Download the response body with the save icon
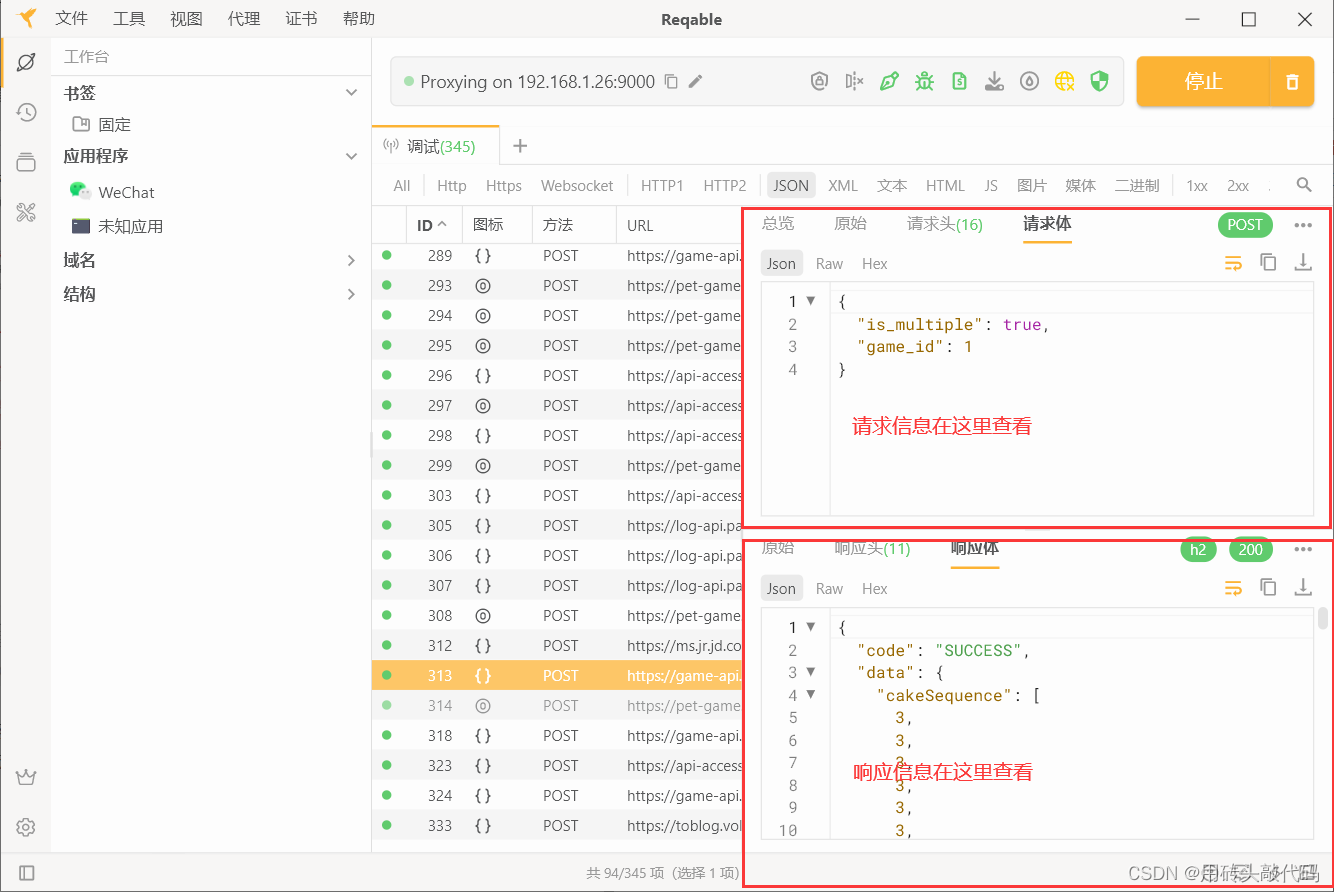This screenshot has height=892, width=1334. coord(1303,587)
